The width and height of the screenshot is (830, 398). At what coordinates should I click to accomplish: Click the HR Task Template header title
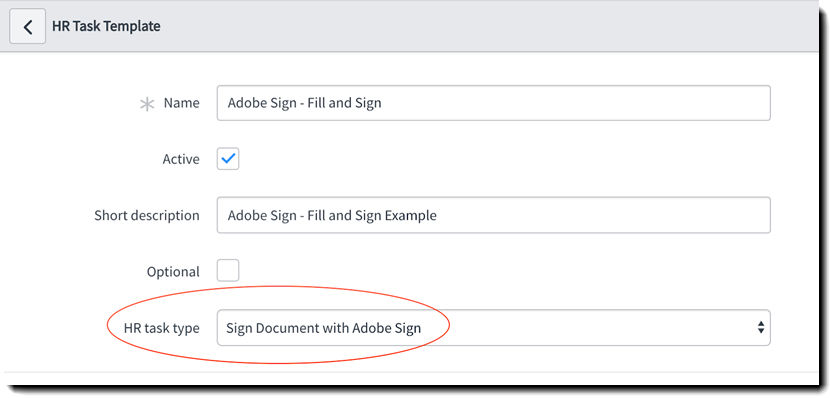tap(106, 26)
